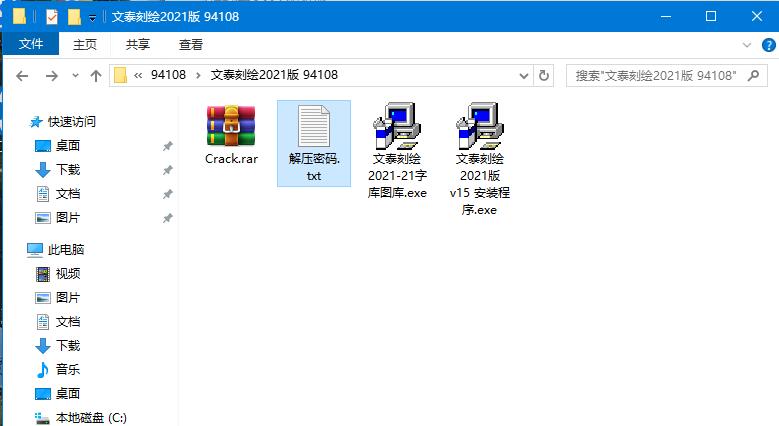This screenshot has height=426, width=779.
Task: Select the 解压密码.txt text file
Action: point(314,143)
